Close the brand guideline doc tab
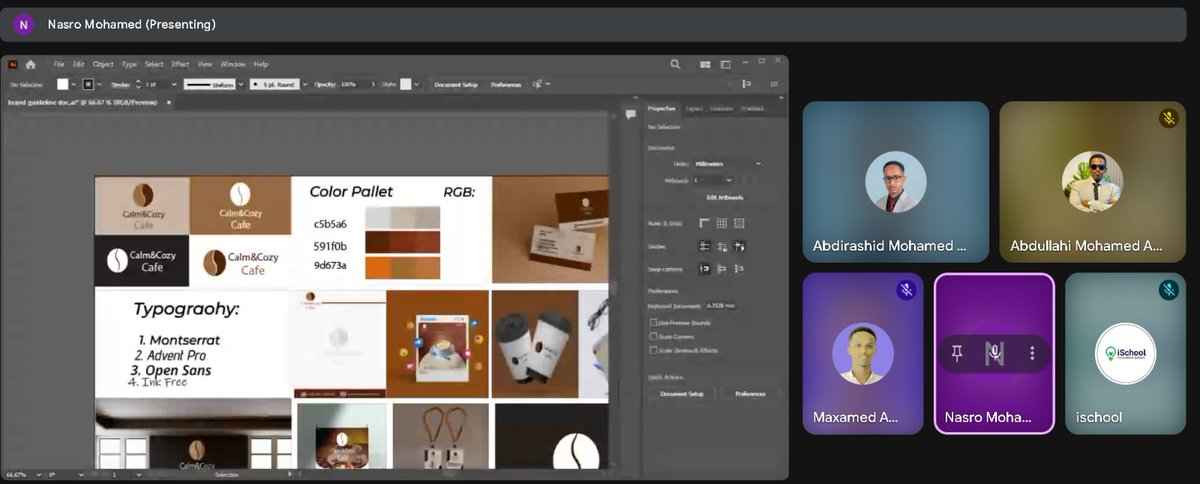Image resolution: width=1200 pixels, height=484 pixels. (x=168, y=102)
